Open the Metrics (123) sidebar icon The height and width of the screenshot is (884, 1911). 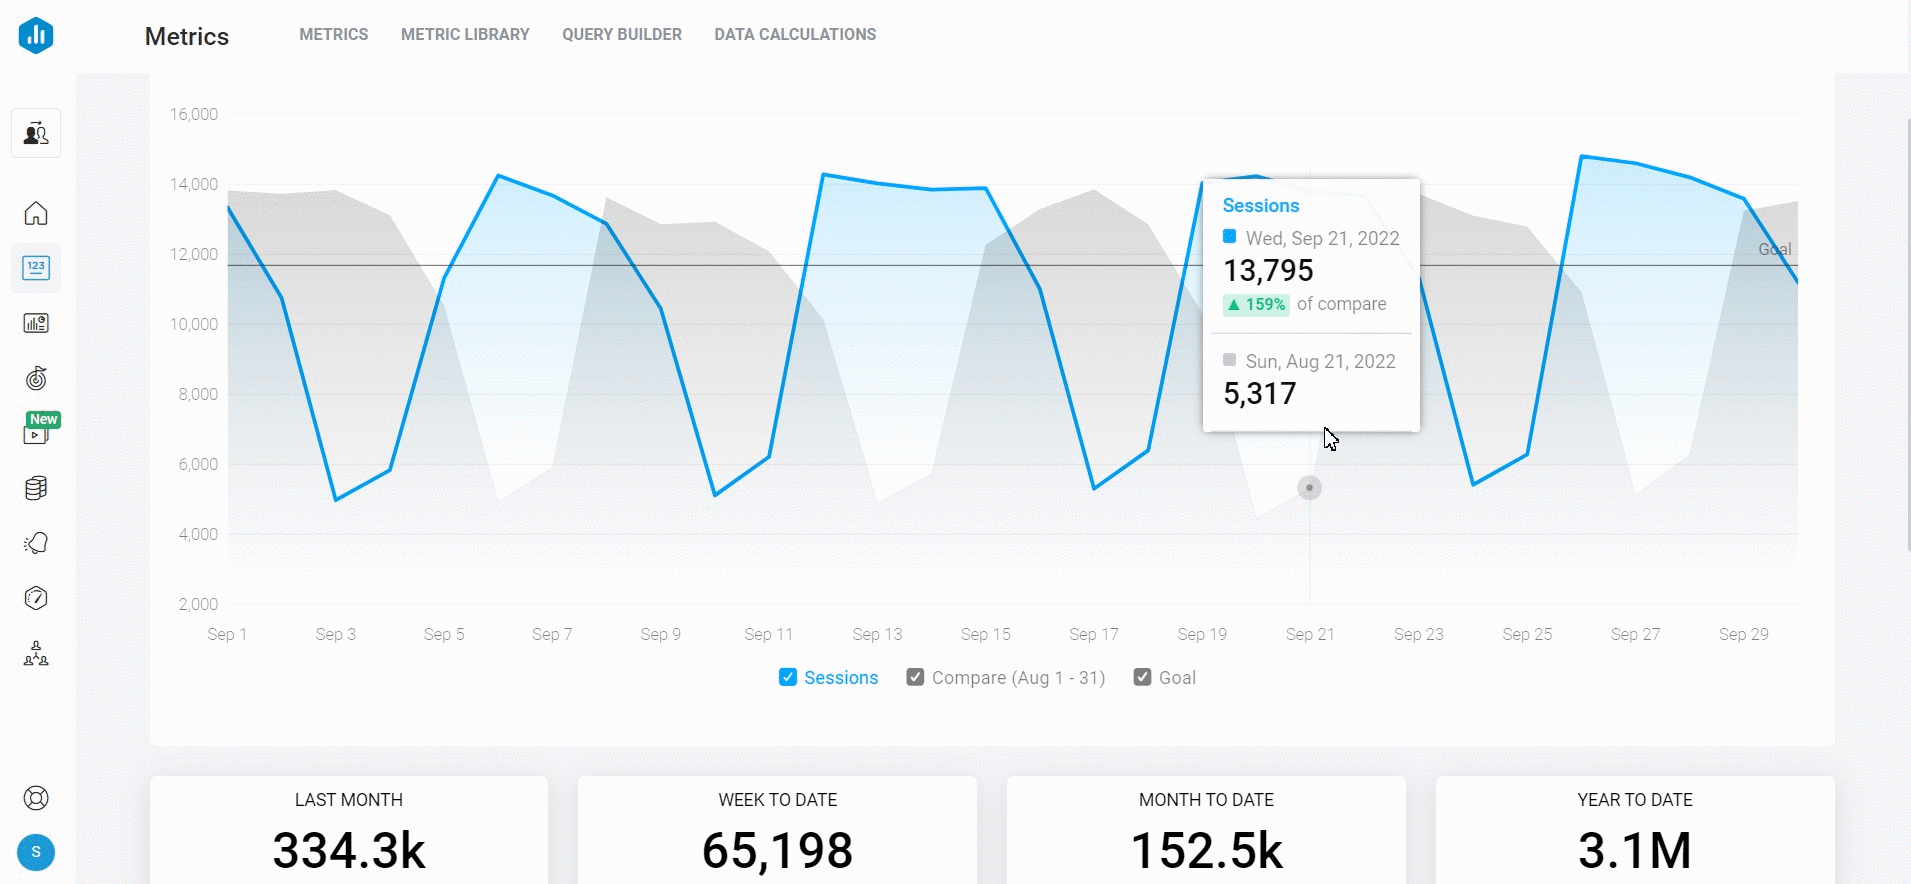[36, 268]
